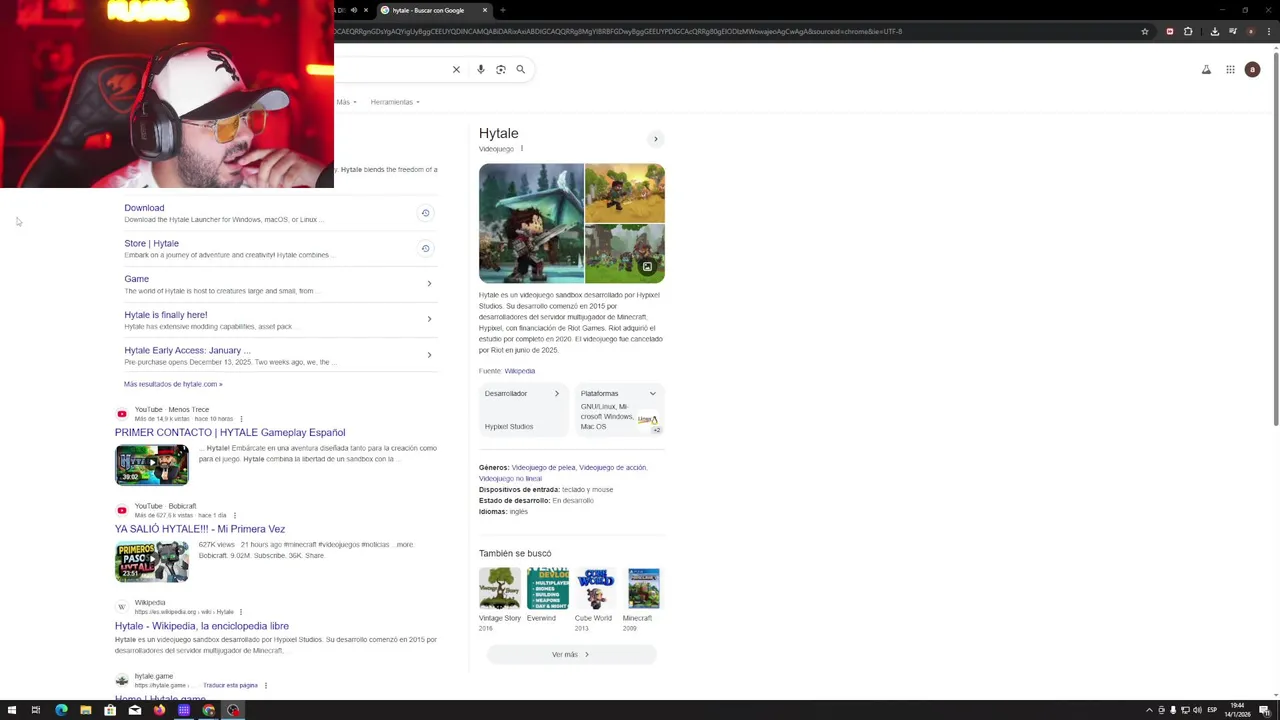The width and height of the screenshot is (1280, 720).
Task: Open File Explorer from the taskbar
Action: point(86,710)
